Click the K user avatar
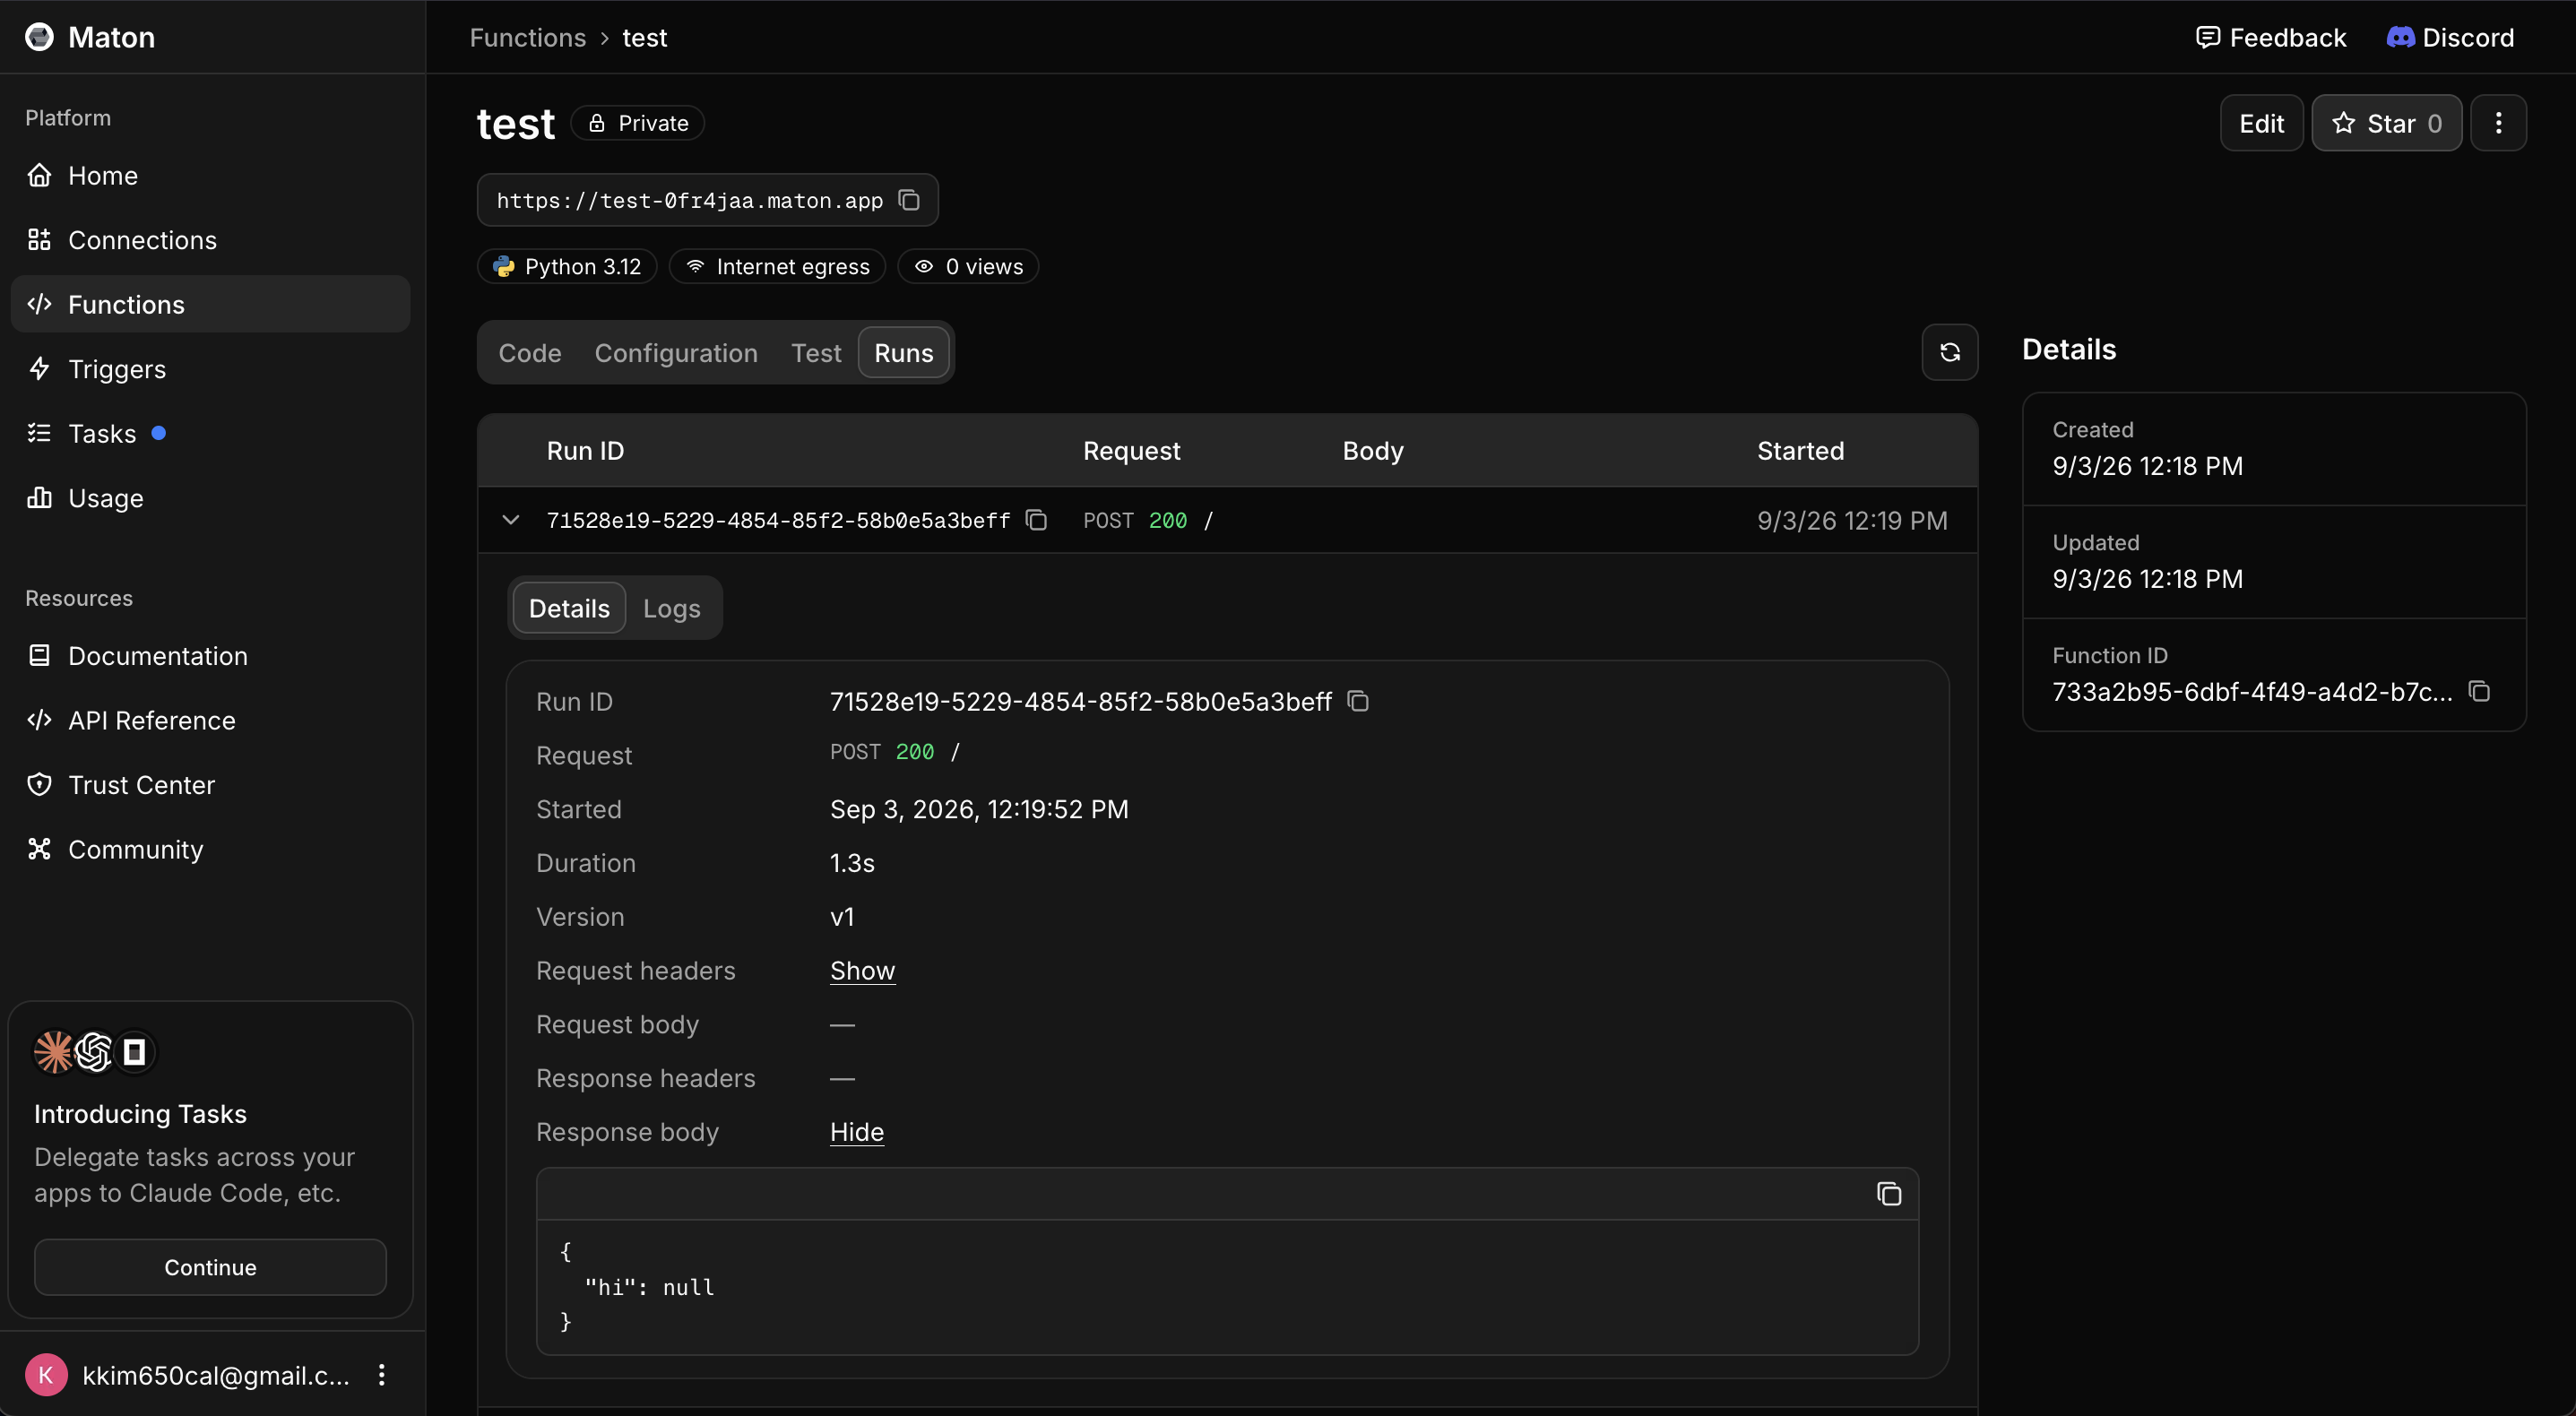This screenshot has width=2576, height=1416. pos(46,1375)
